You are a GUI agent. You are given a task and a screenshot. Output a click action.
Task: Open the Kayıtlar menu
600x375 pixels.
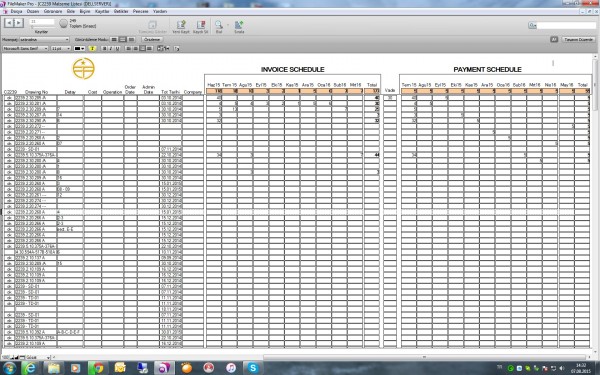[102, 11]
